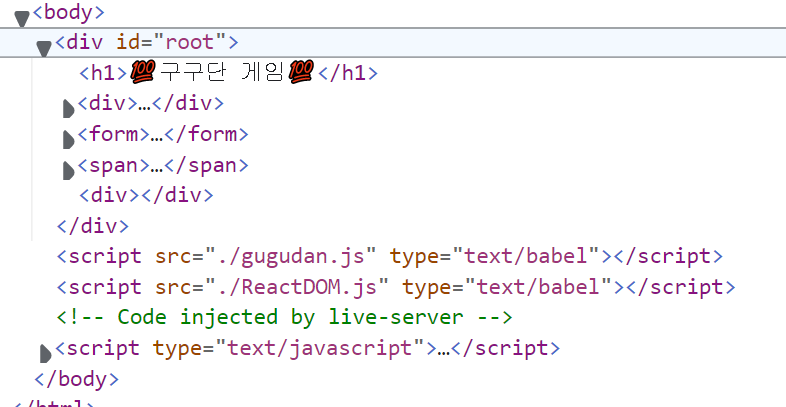The width and height of the screenshot is (786, 407).
Task: Click the "text/javascript" type attribute value
Action: 320,348
